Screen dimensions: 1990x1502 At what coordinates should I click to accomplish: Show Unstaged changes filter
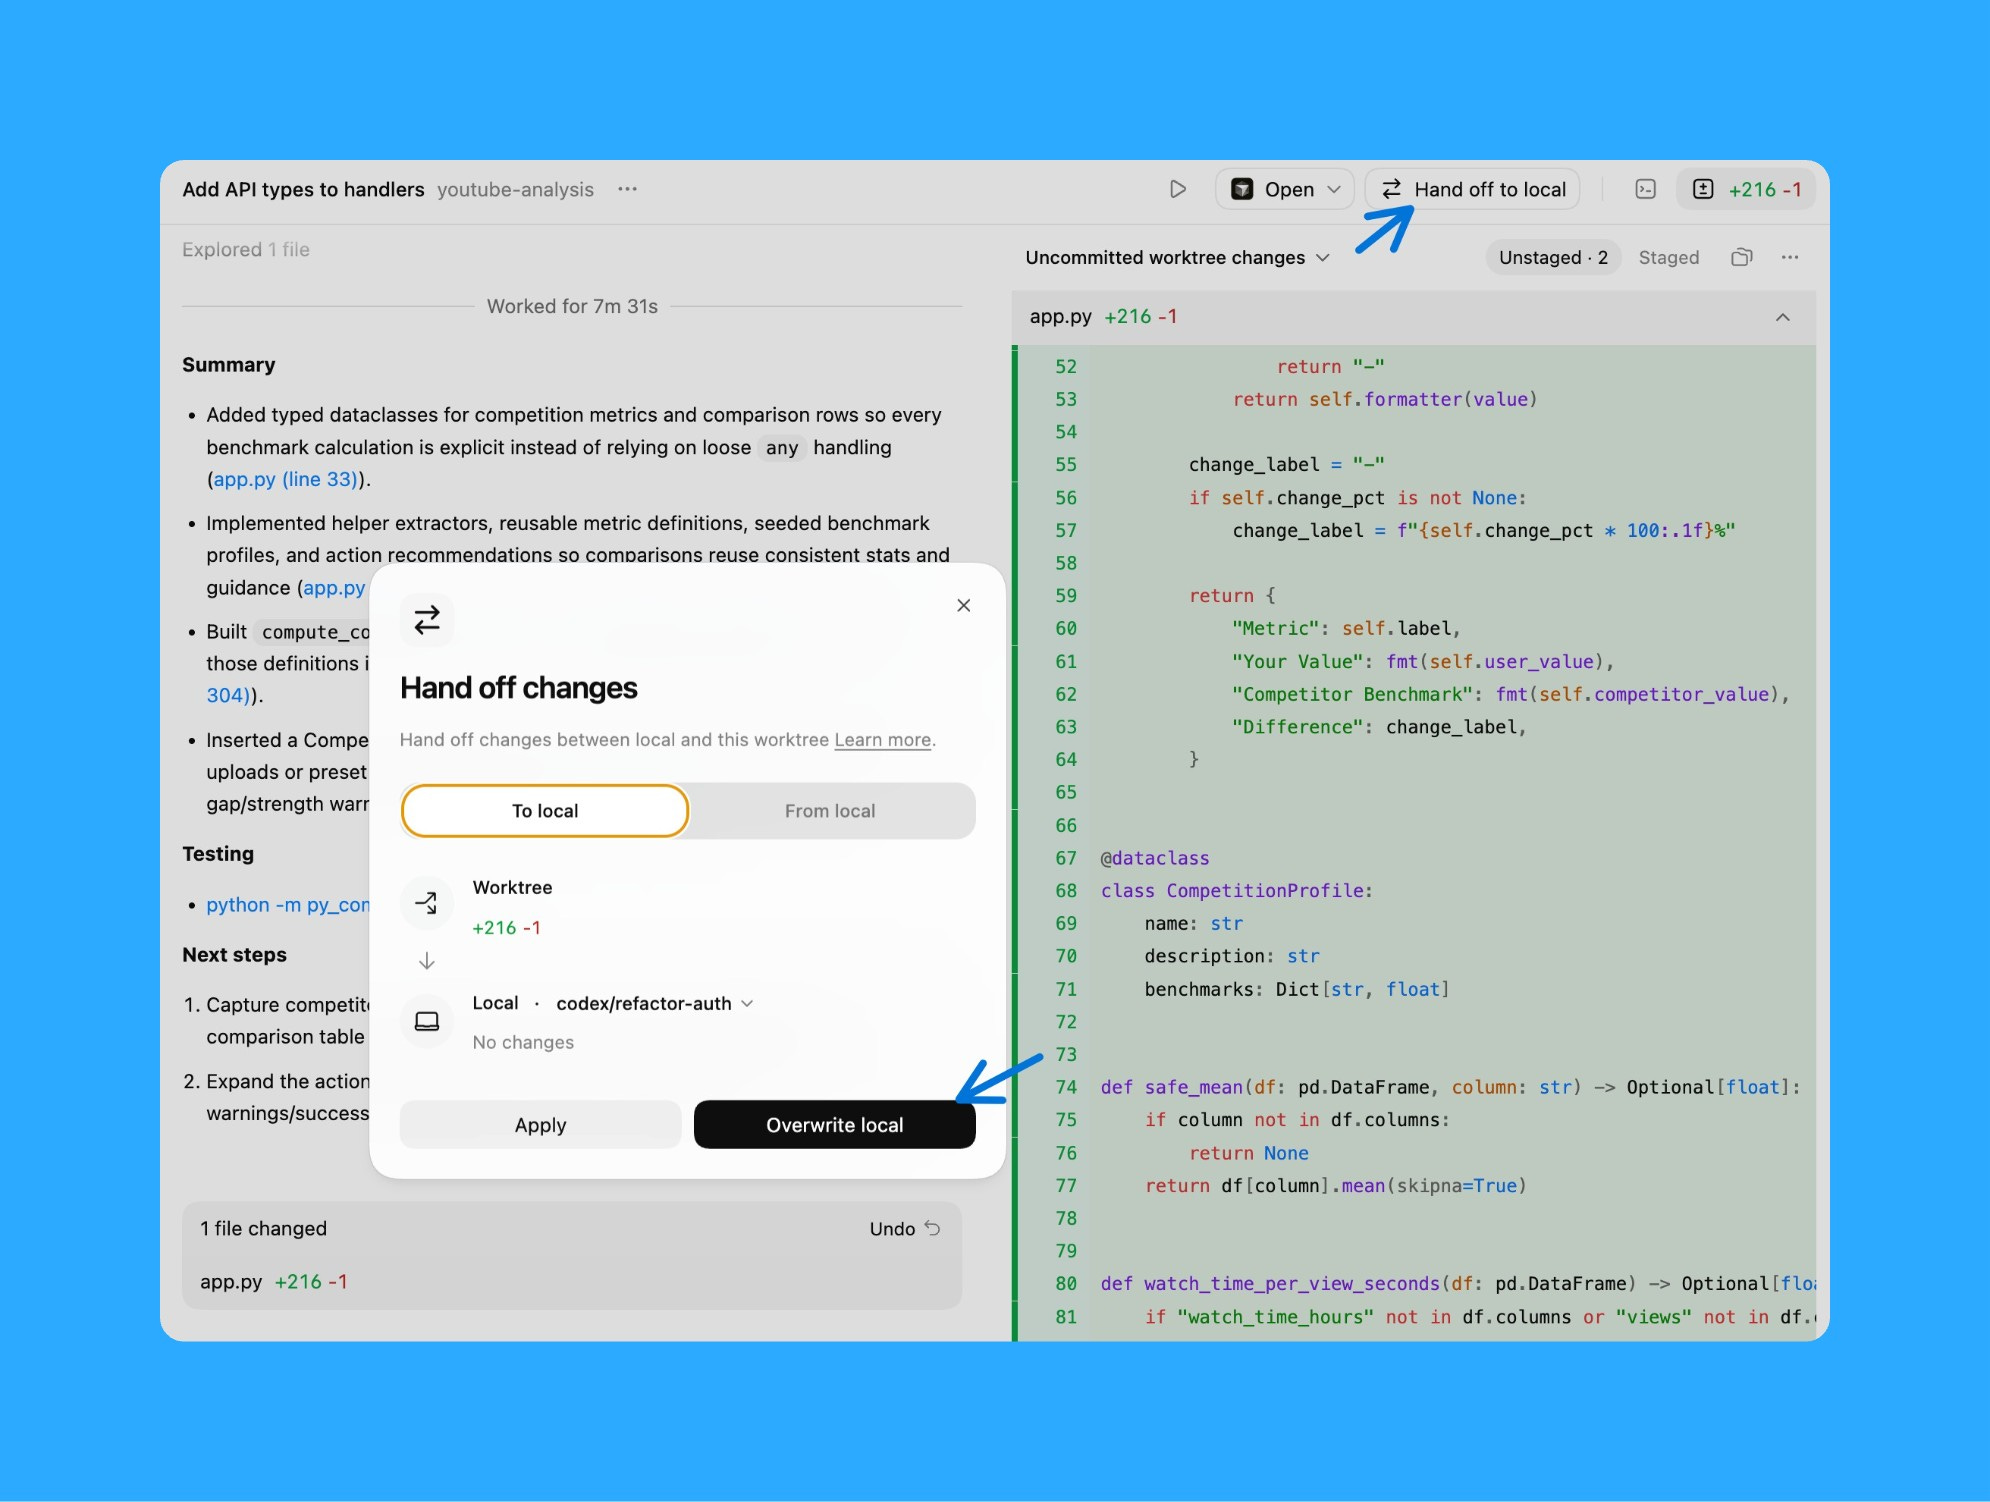[x=1552, y=257]
